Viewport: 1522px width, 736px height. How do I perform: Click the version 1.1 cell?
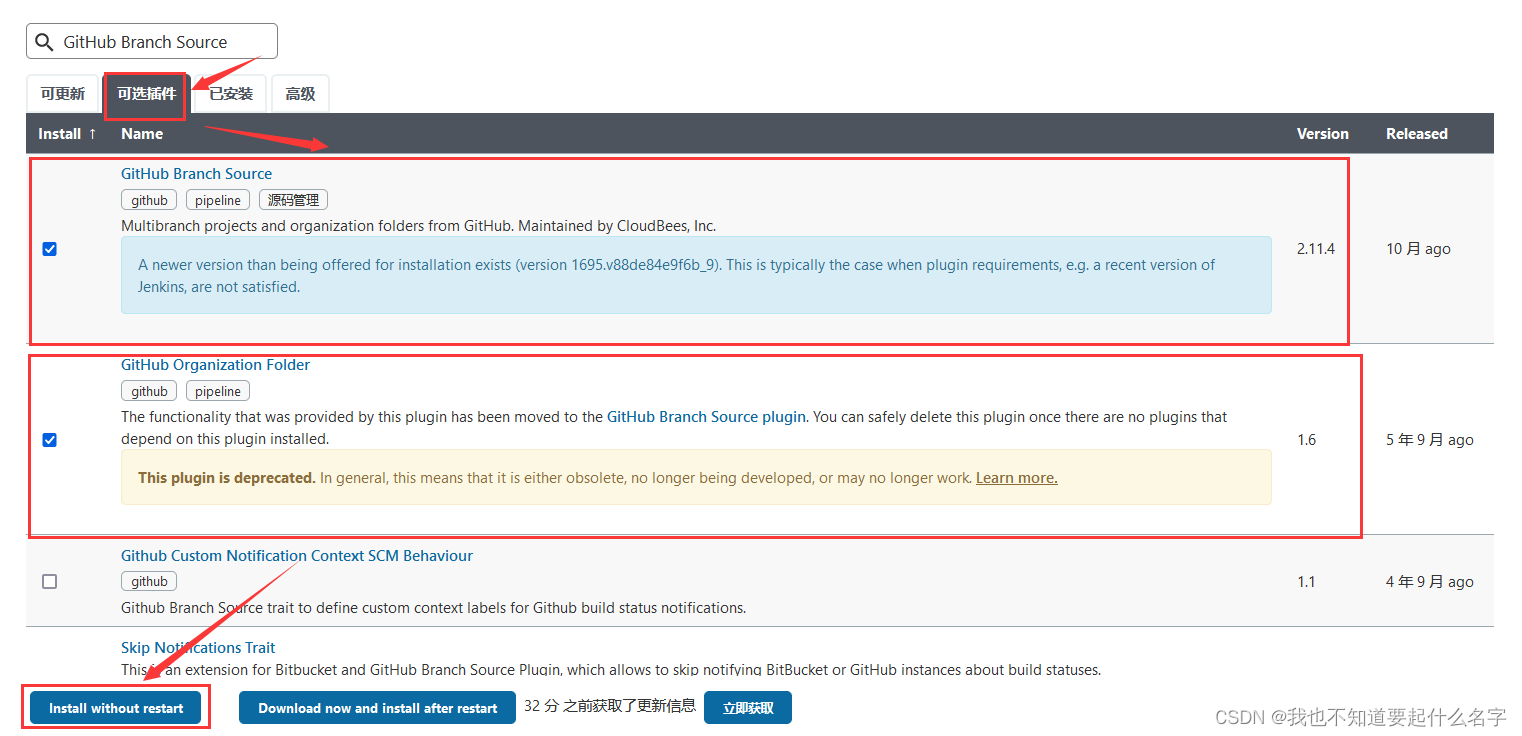click(1306, 581)
